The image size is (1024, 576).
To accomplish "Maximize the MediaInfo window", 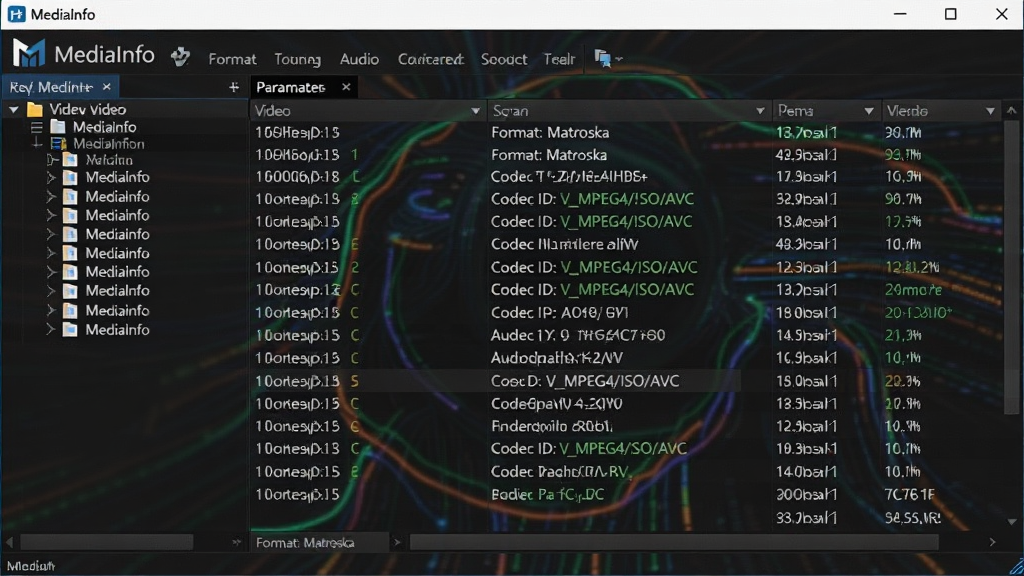I will tap(951, 14).
